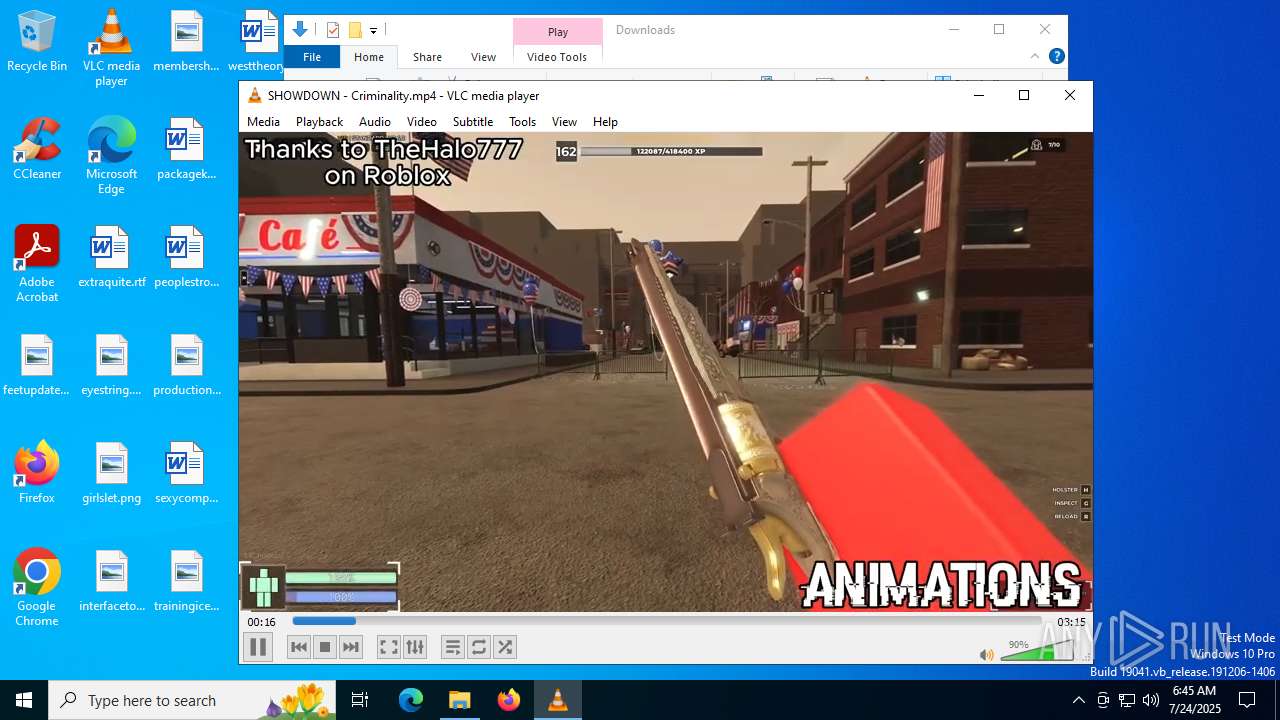The width and height of the screenshot is (1280, 720).
Task: Skip to next media in VLC
Action: [x=351, y=647]
